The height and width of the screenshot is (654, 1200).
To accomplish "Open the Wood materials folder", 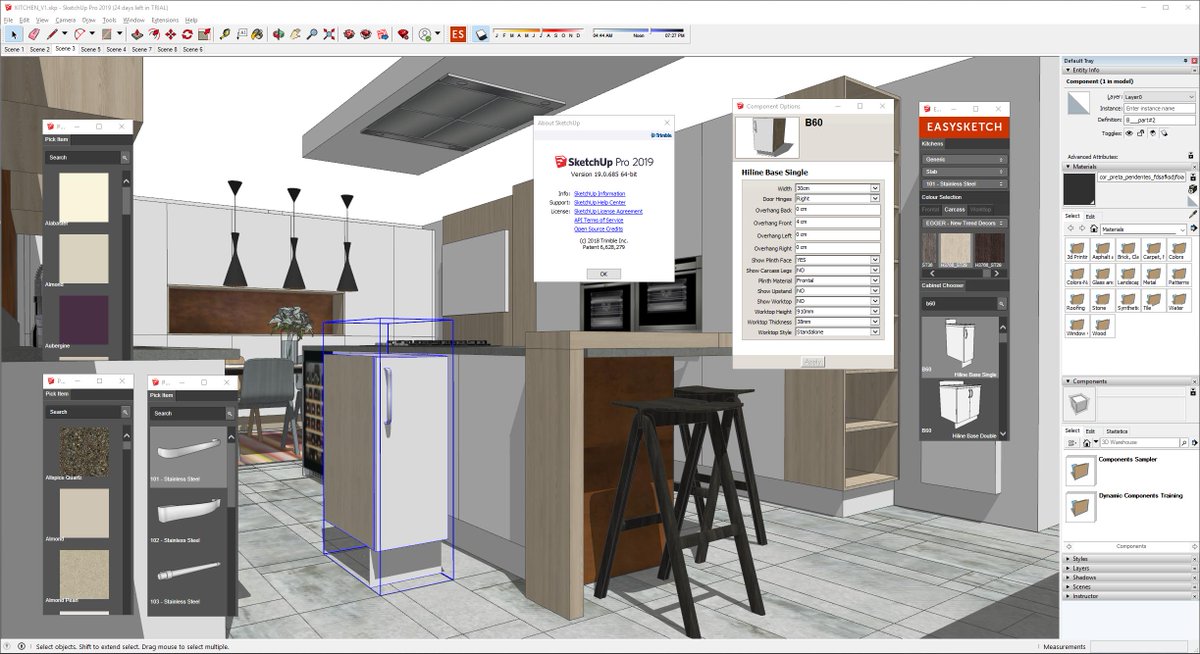I will (x=1101, y=324).
